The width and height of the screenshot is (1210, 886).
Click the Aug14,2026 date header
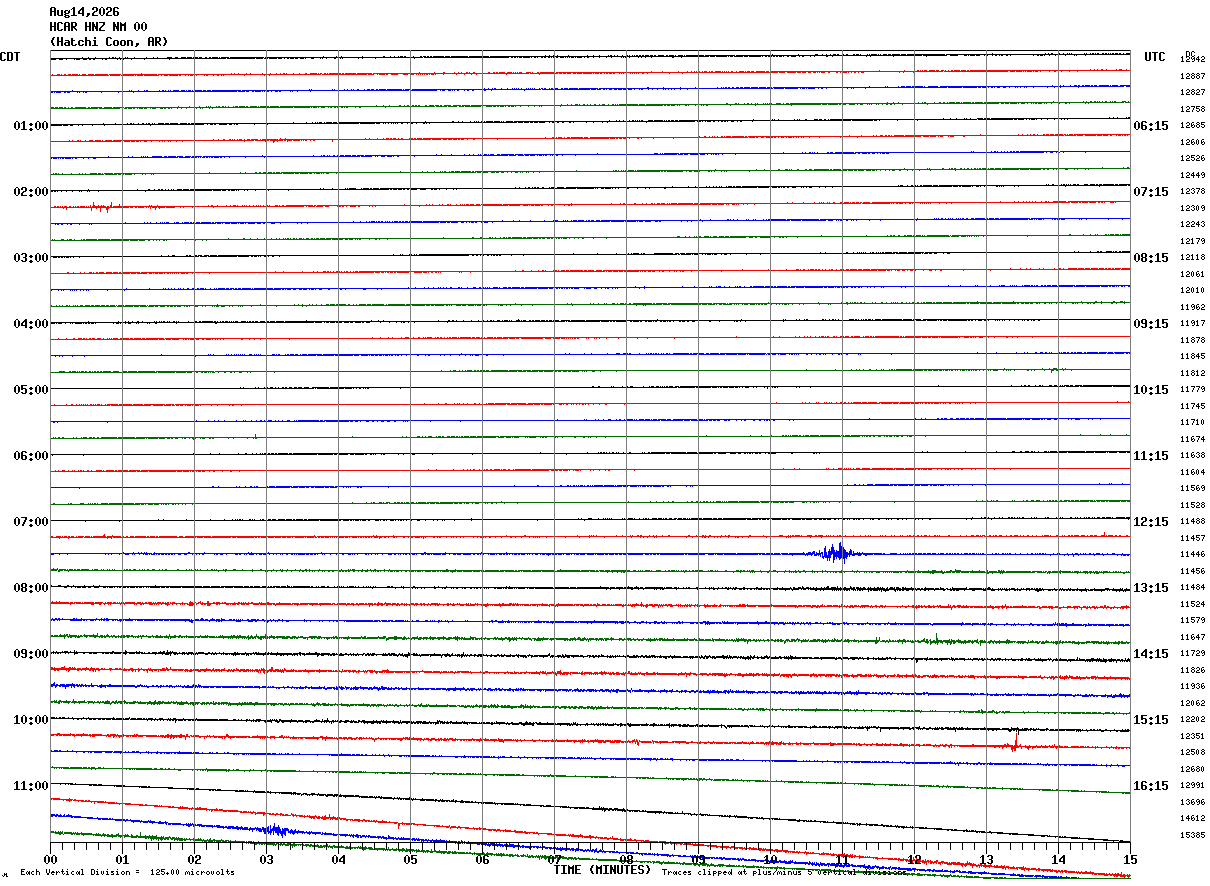(x=84, y=12)
